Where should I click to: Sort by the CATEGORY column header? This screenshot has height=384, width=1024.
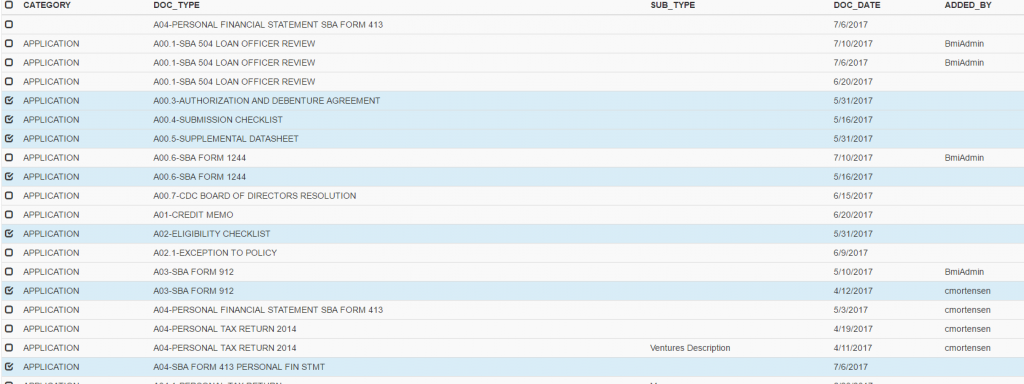pos(47,5)
